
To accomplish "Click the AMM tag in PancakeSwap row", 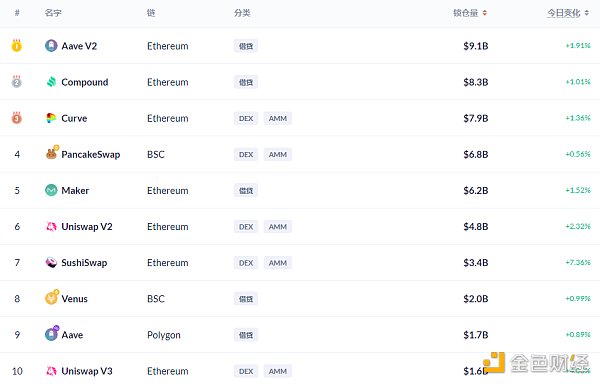I will (x=278, y=155).
